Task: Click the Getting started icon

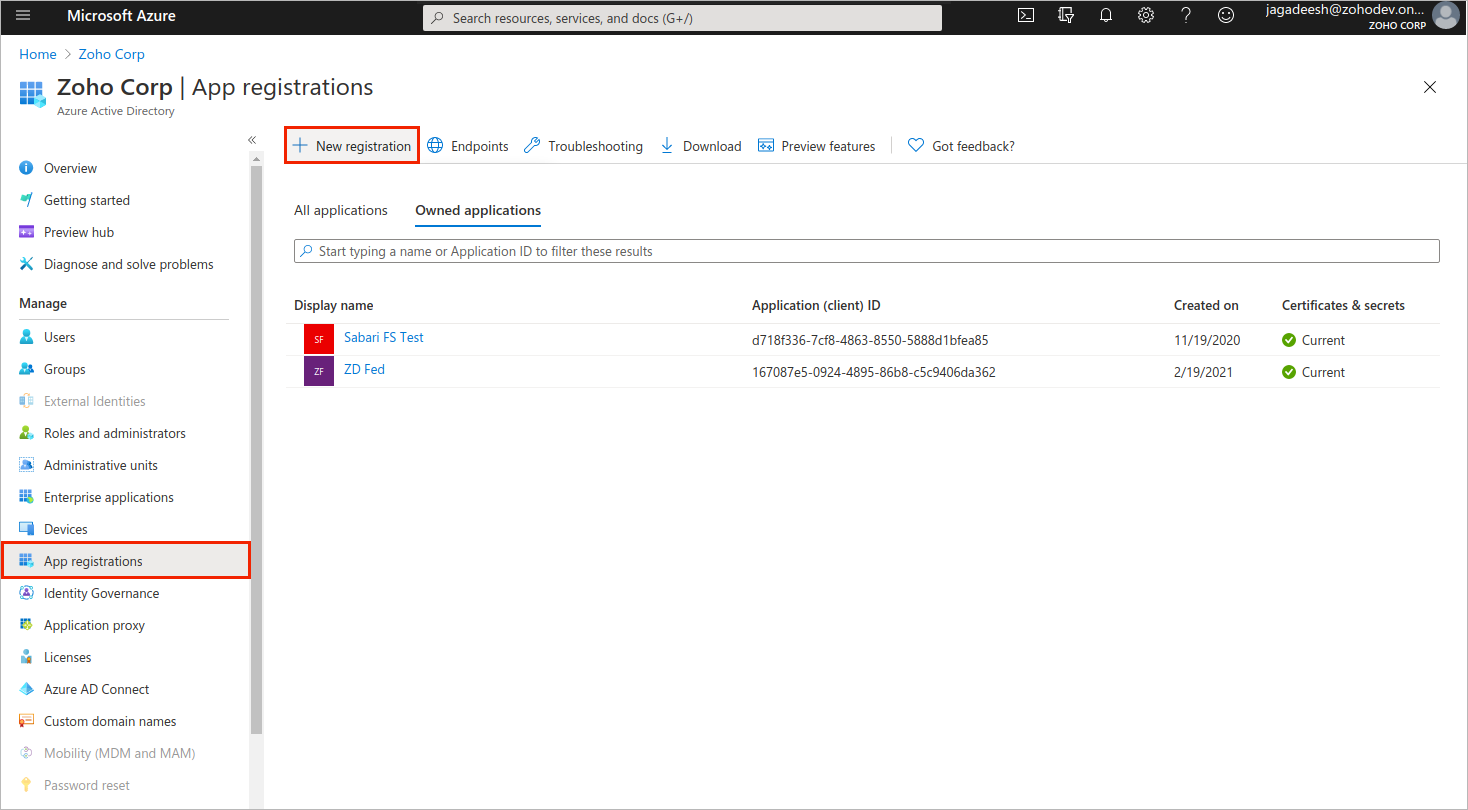Action: [27, 200]
